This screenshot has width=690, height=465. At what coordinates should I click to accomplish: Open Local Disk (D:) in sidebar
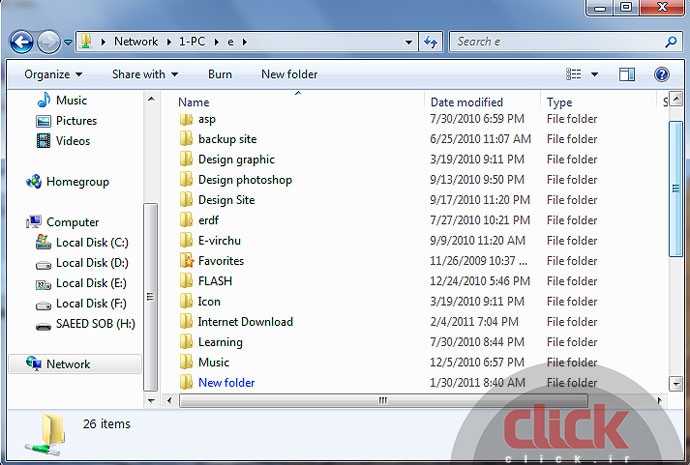coord(82,263)
